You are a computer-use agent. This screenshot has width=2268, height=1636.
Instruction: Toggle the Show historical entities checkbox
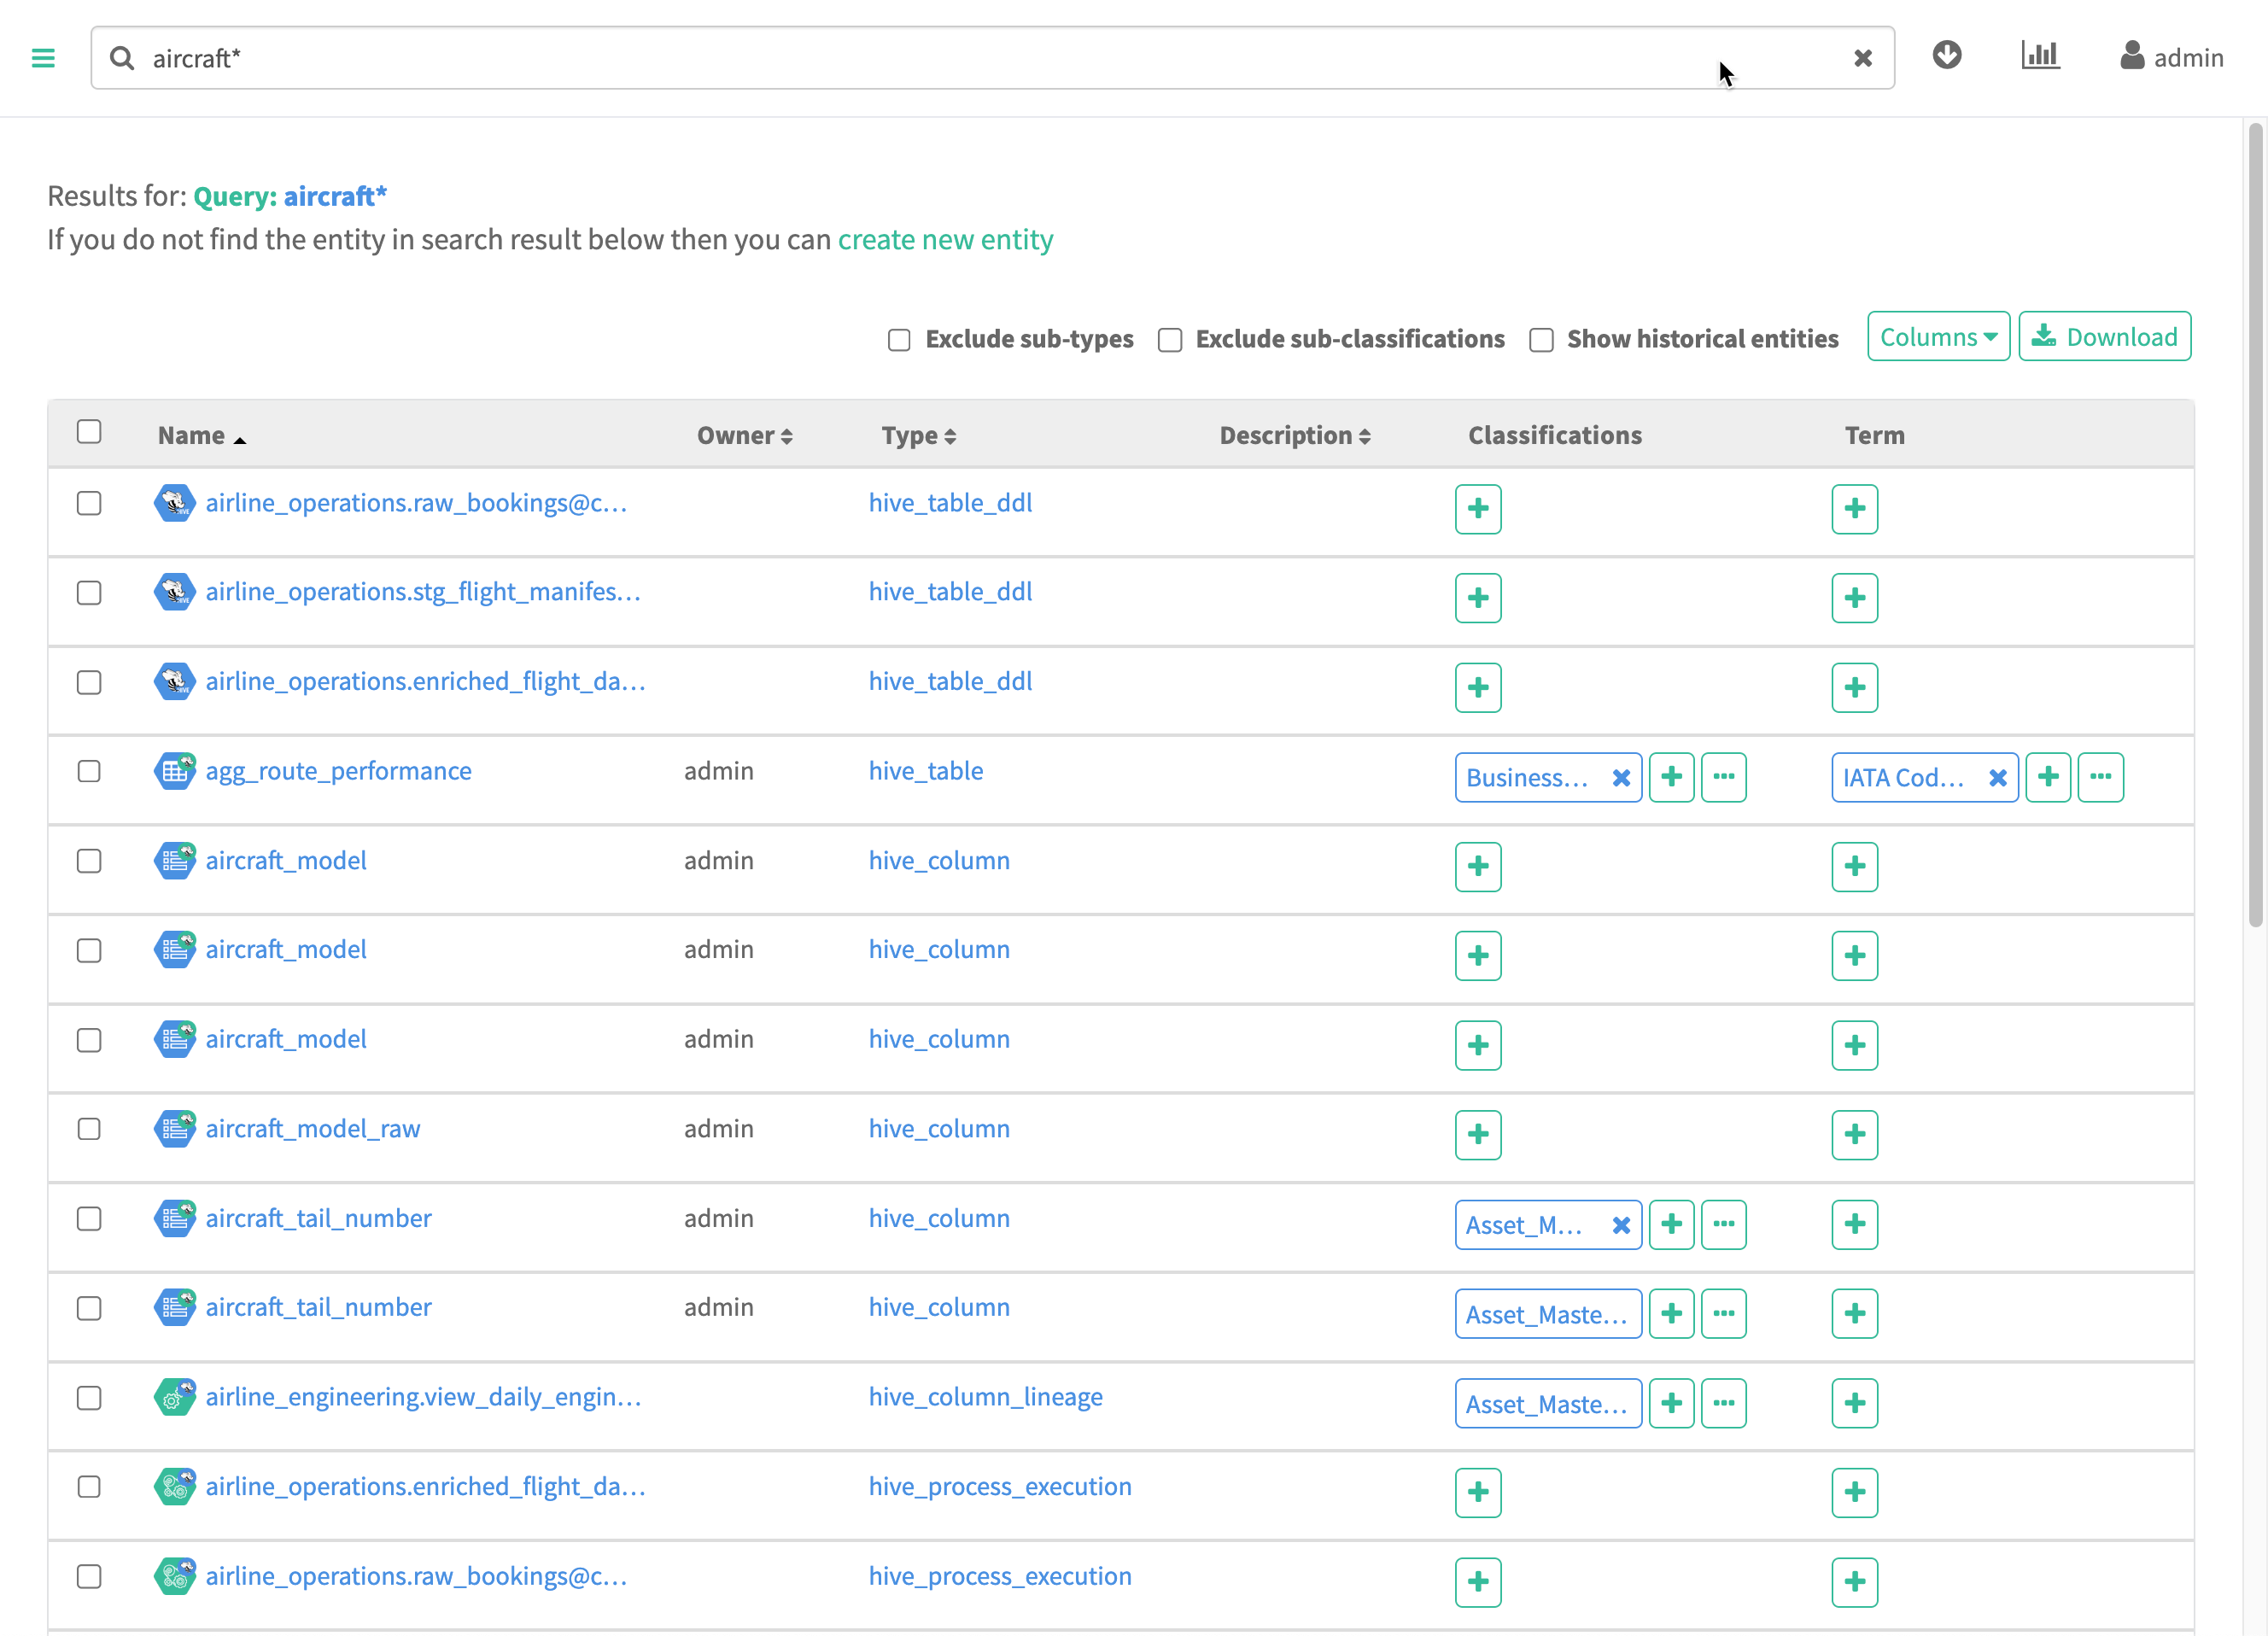click(1541, 340)
